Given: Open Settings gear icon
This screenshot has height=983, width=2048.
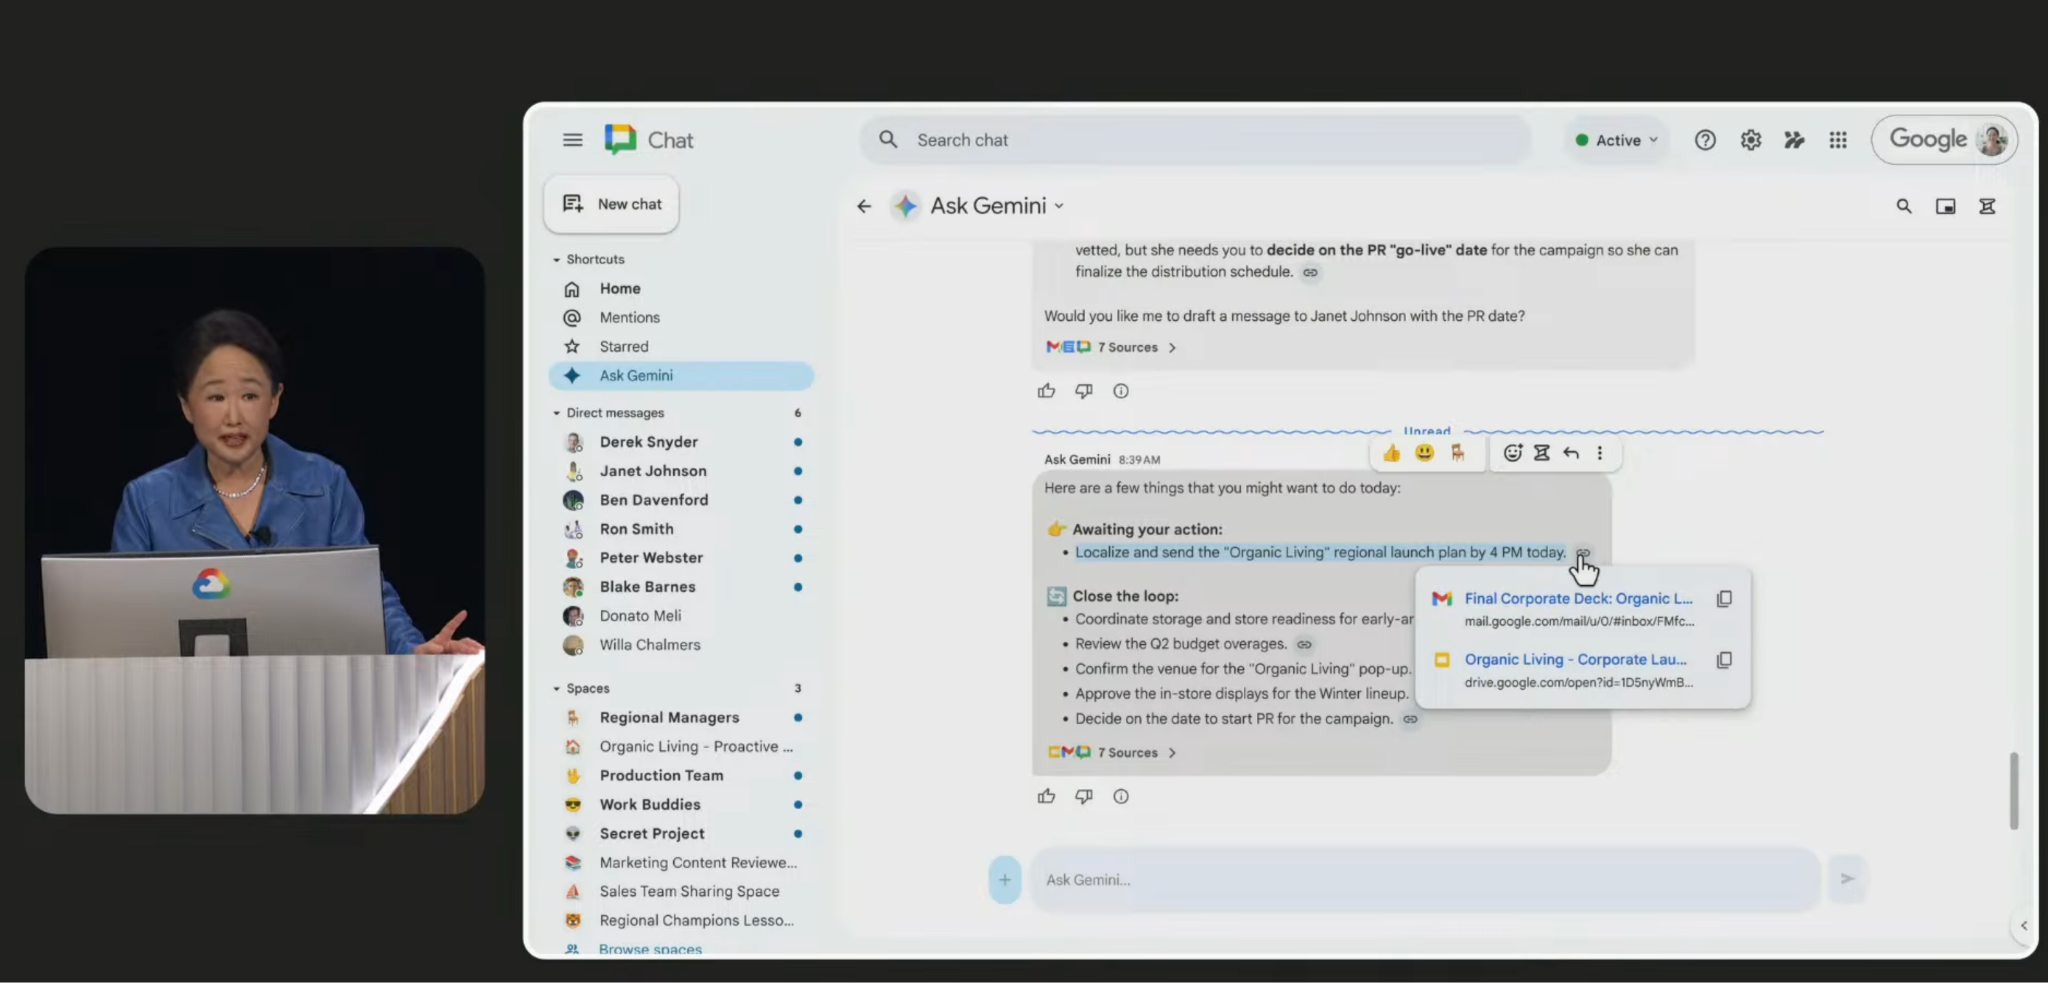Looking at the screenshot, I should click(1750, 140).
